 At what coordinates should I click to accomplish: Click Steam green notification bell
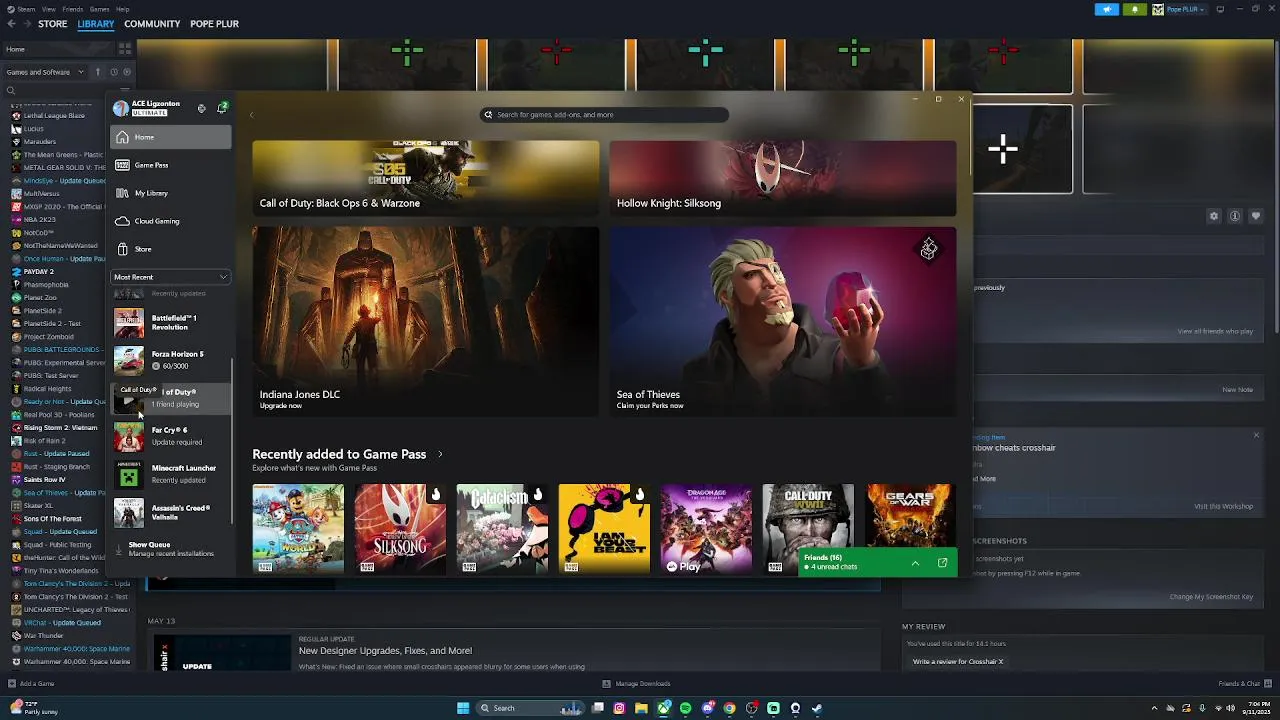pyautogui.click(x=1134, y=9)
